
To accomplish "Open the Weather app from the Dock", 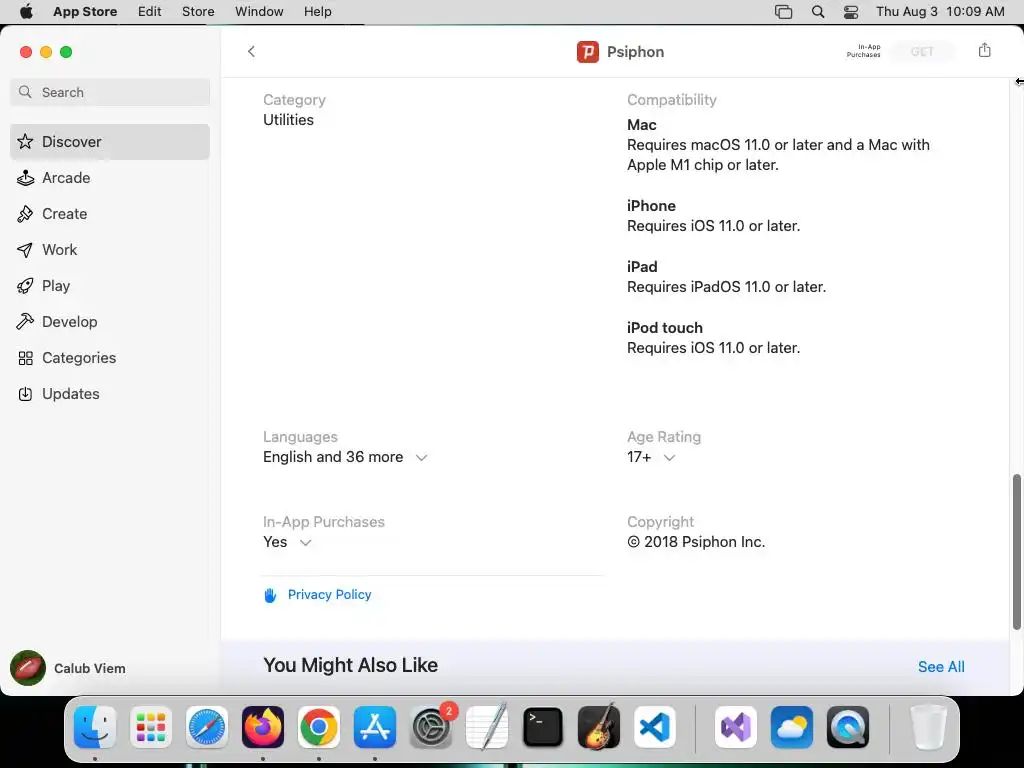I will pyautogui.click(x=792, y=727).
